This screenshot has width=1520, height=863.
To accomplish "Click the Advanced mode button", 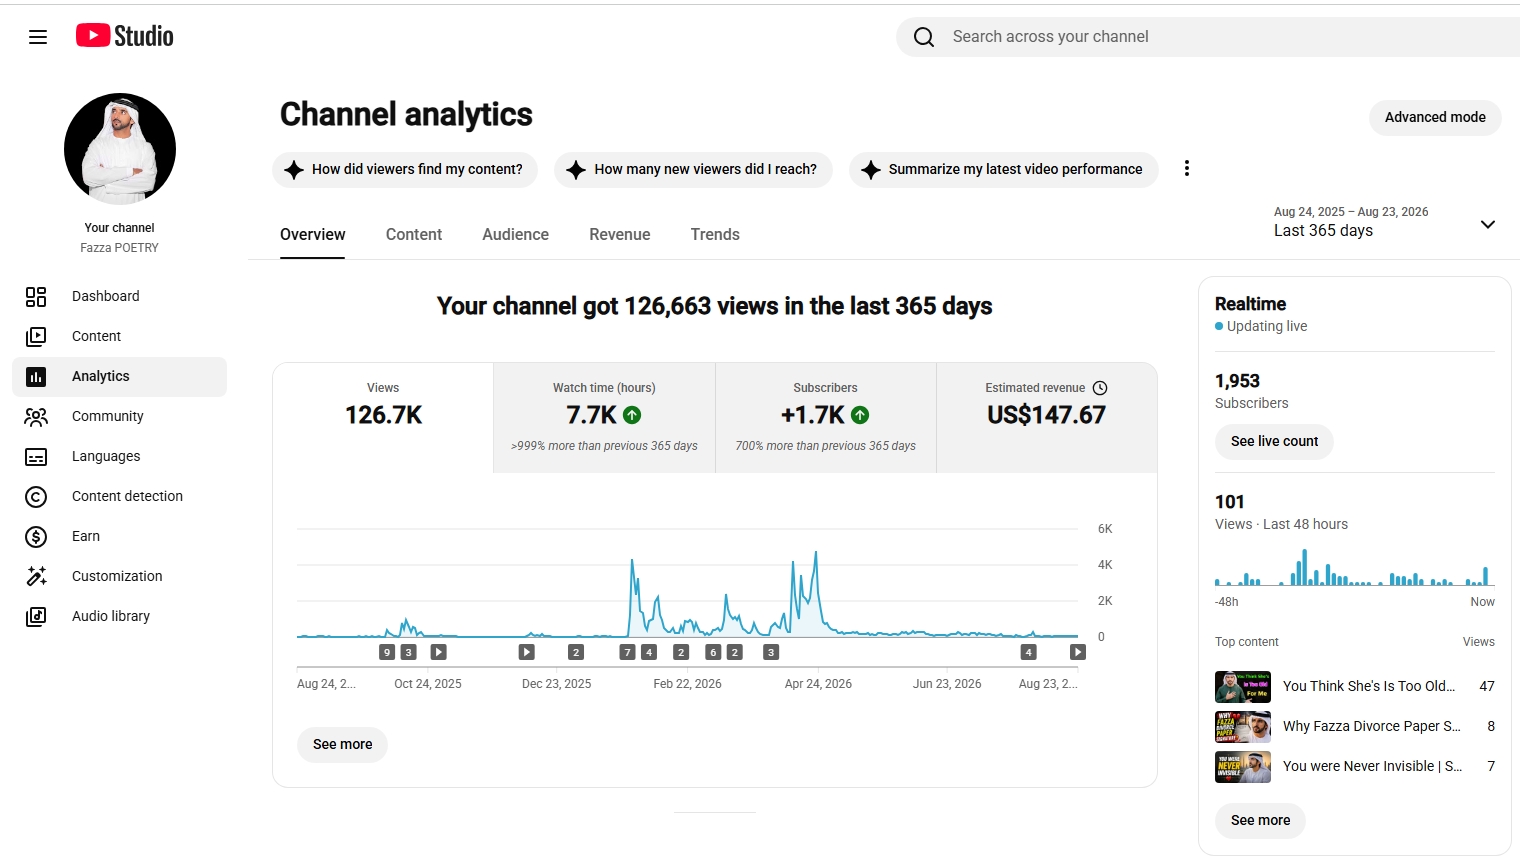I will tap(1435, 117).
